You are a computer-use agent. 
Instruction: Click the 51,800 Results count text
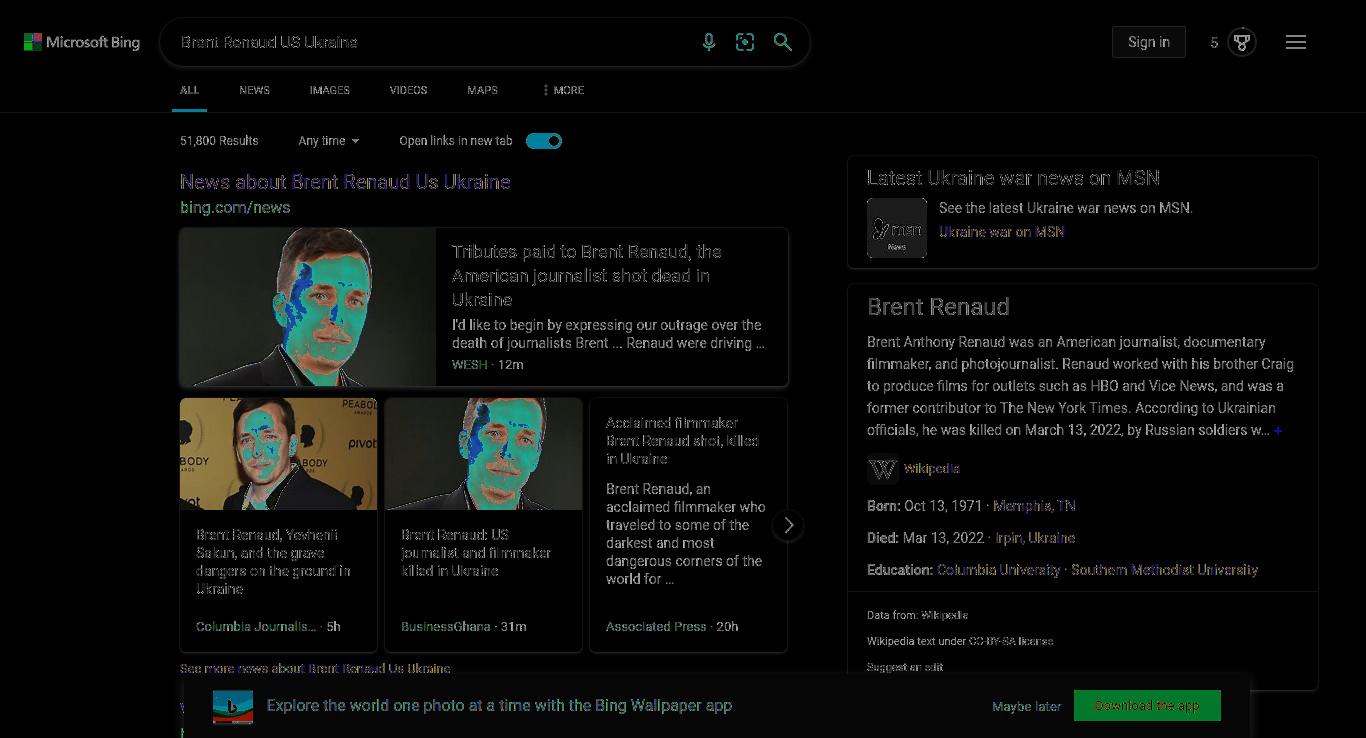pyautogui.click(x=219, y=141)
